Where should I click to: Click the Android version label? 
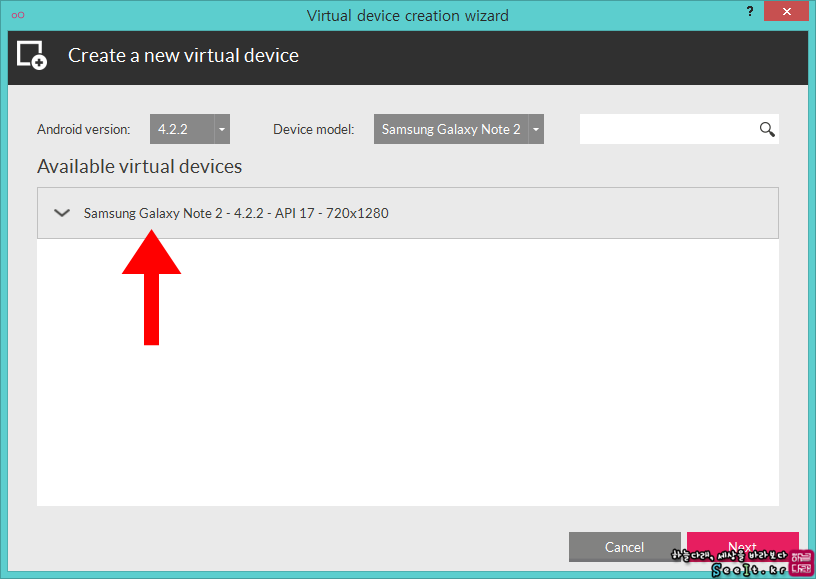tap(84, 129)
